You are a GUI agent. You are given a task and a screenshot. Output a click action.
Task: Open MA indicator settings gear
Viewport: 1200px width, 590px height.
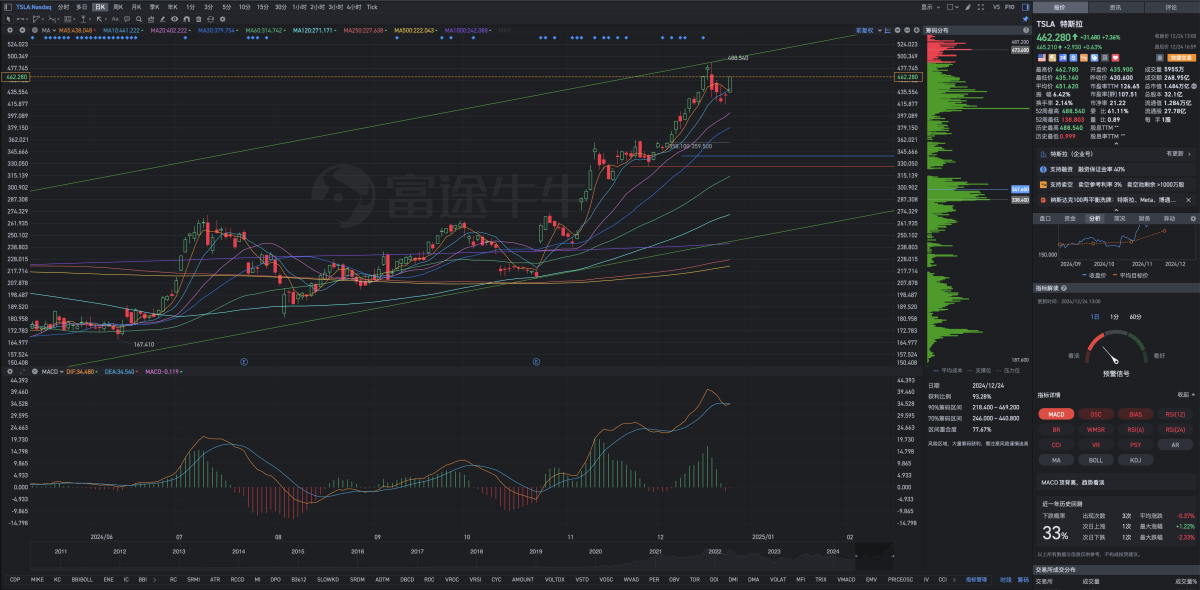pos(10,30)
